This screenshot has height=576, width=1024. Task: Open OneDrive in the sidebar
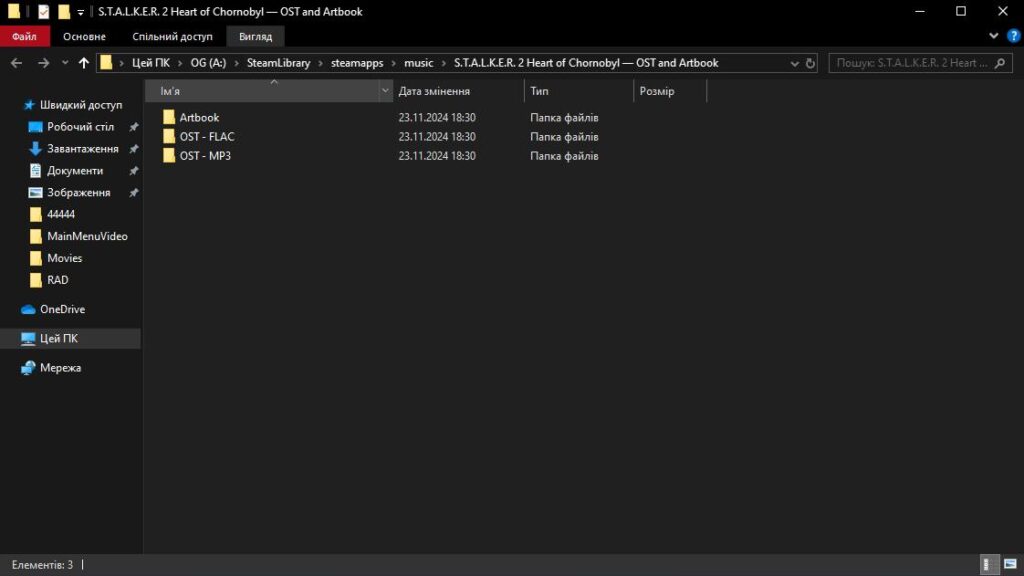[x=62, y=309]
